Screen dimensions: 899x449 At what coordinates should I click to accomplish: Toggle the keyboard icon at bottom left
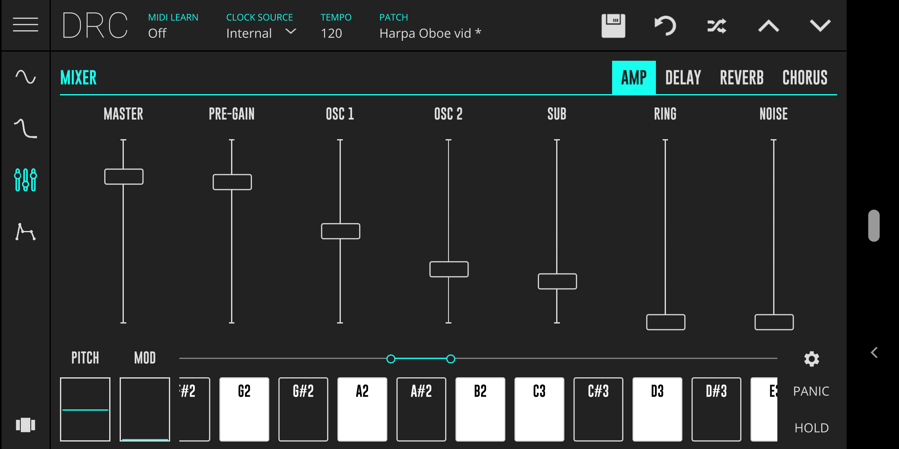25,425
